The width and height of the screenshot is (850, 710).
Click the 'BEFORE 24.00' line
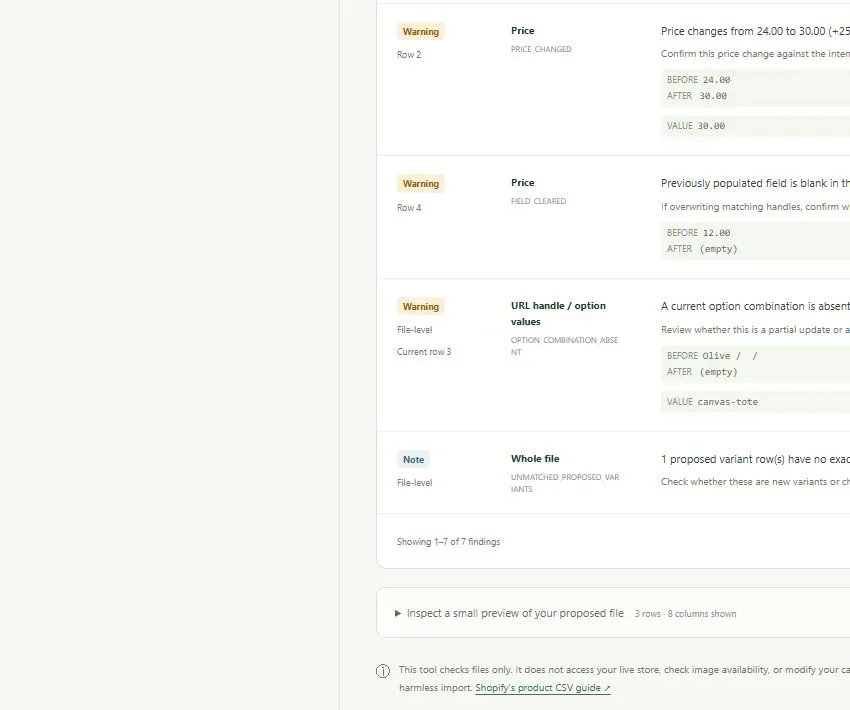coord(698,80)
